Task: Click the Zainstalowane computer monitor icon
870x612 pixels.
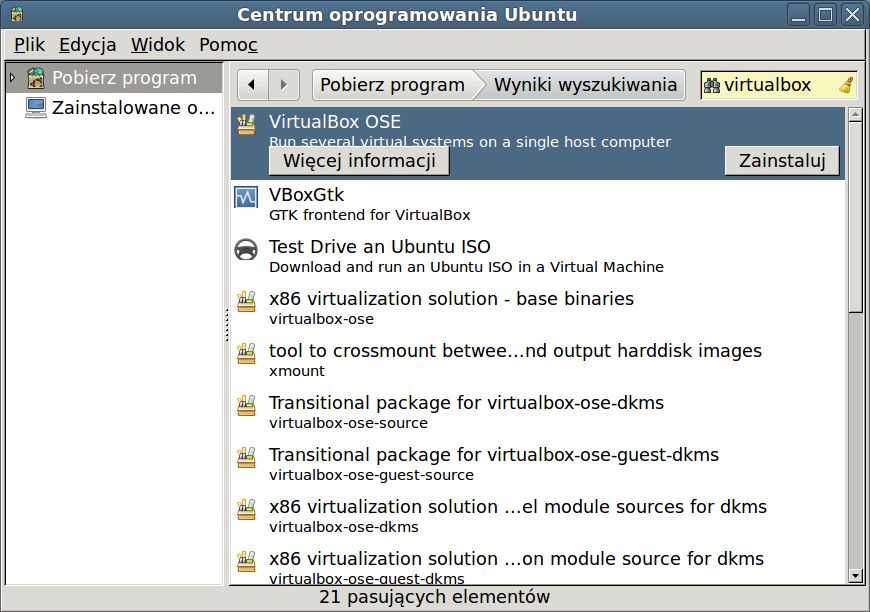Action: coord(36,108)
